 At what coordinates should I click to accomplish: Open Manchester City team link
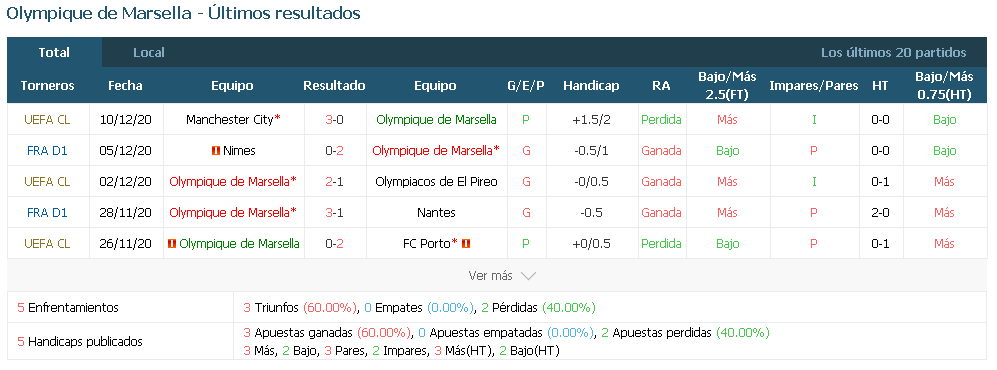point(230,120)
